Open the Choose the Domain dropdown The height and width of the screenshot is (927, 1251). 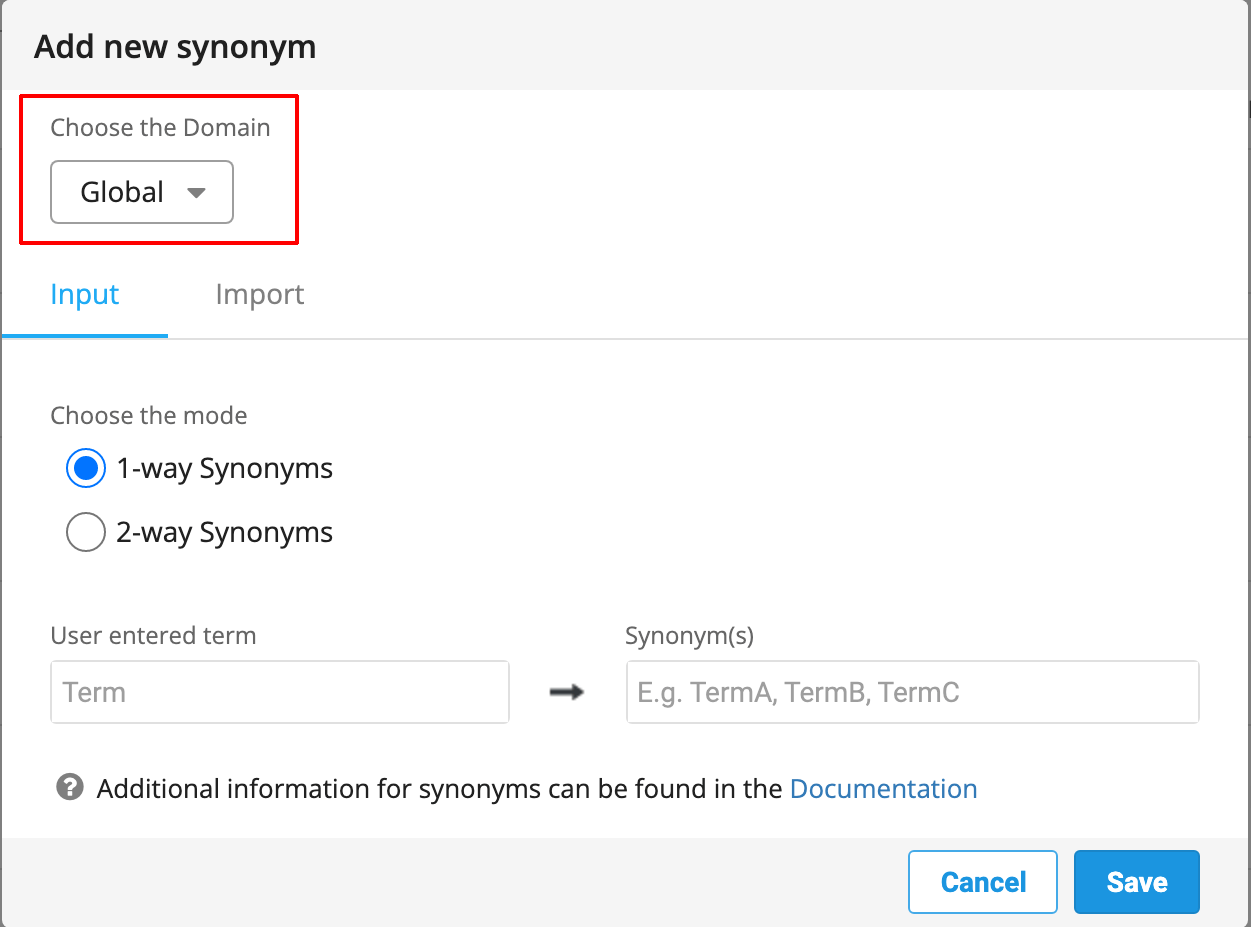141,192
